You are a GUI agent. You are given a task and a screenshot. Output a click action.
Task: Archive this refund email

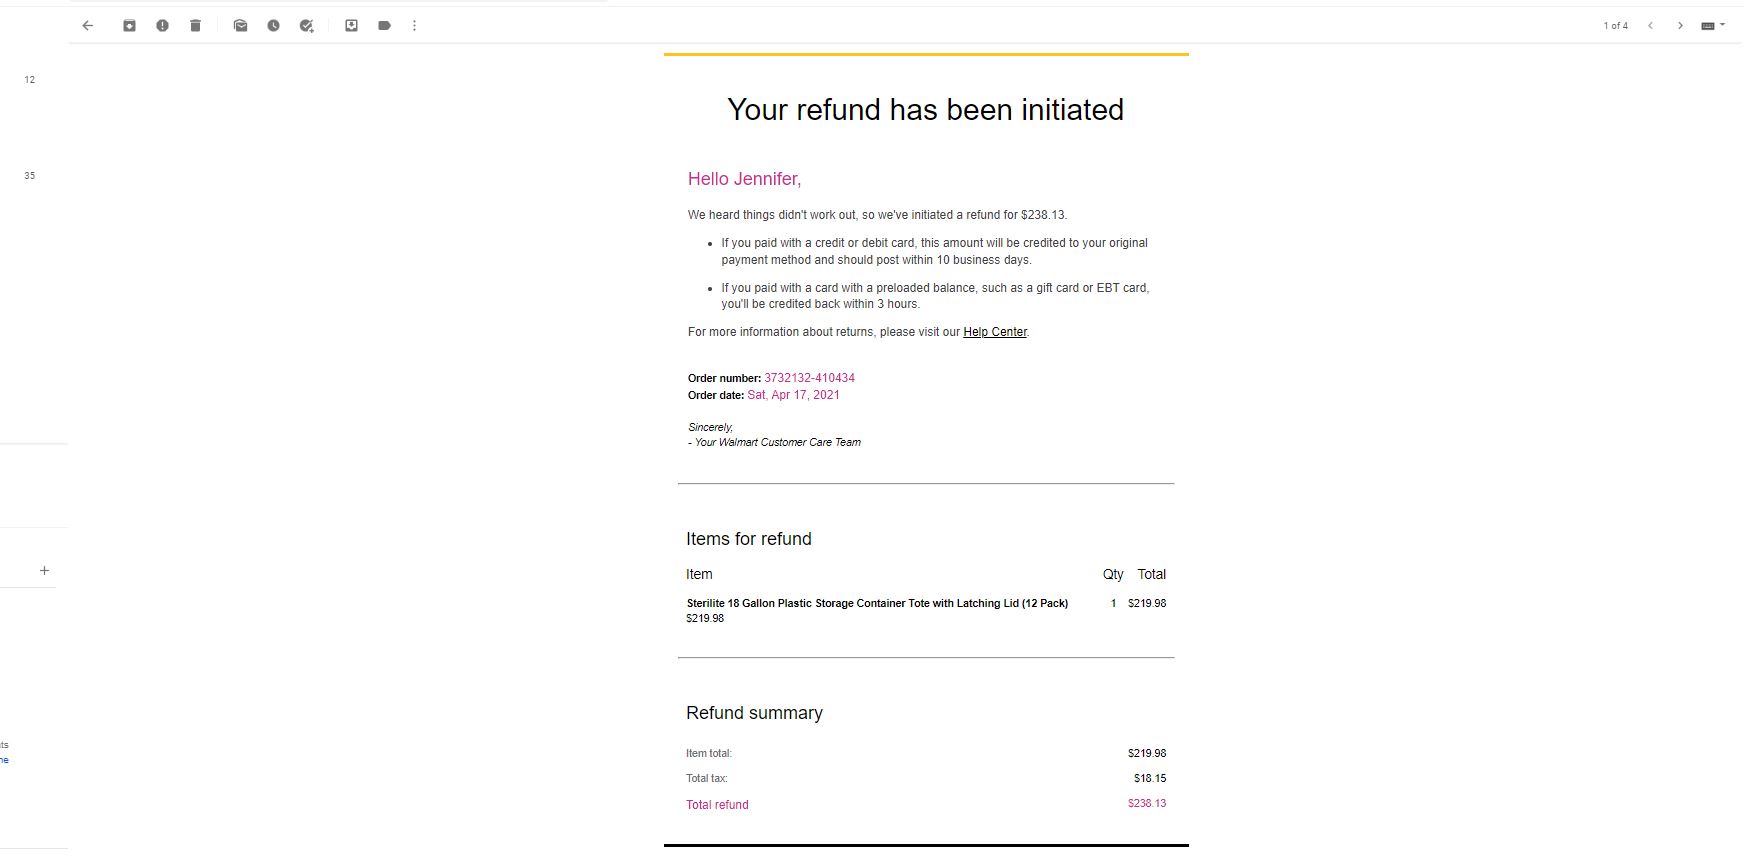pos(129,26)
